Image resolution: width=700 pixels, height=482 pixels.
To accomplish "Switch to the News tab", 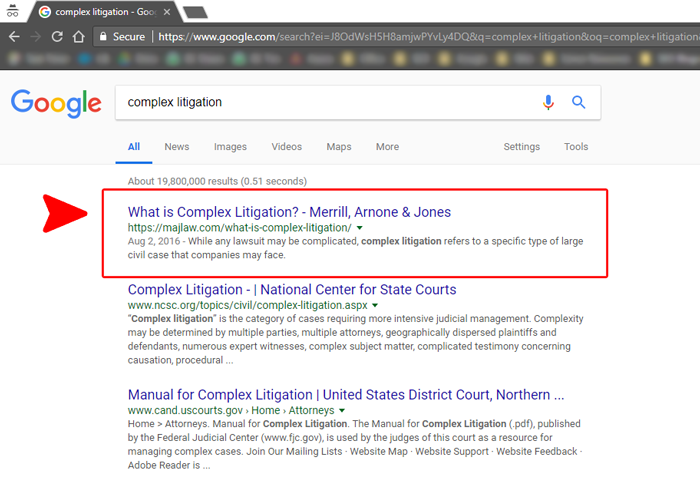I will 177,146.
